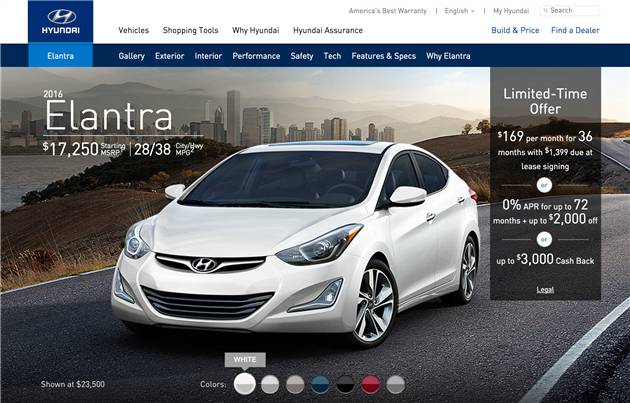Go to Features & Specs section
Image resolution: width=630 pixels, height=403 pixels.
383,56
